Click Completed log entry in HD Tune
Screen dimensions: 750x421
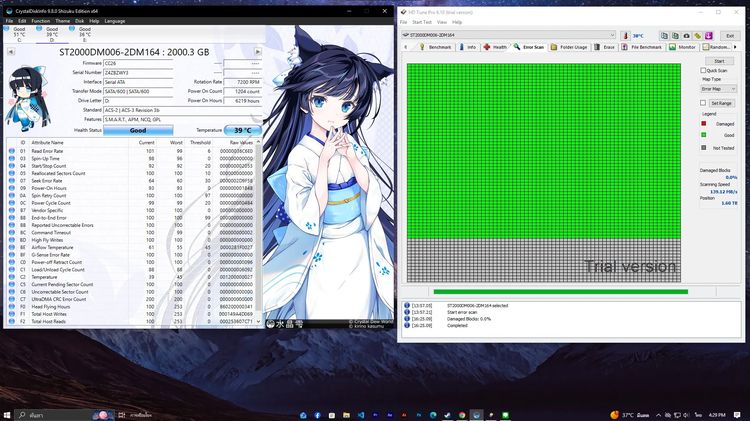tap(457, 325)
